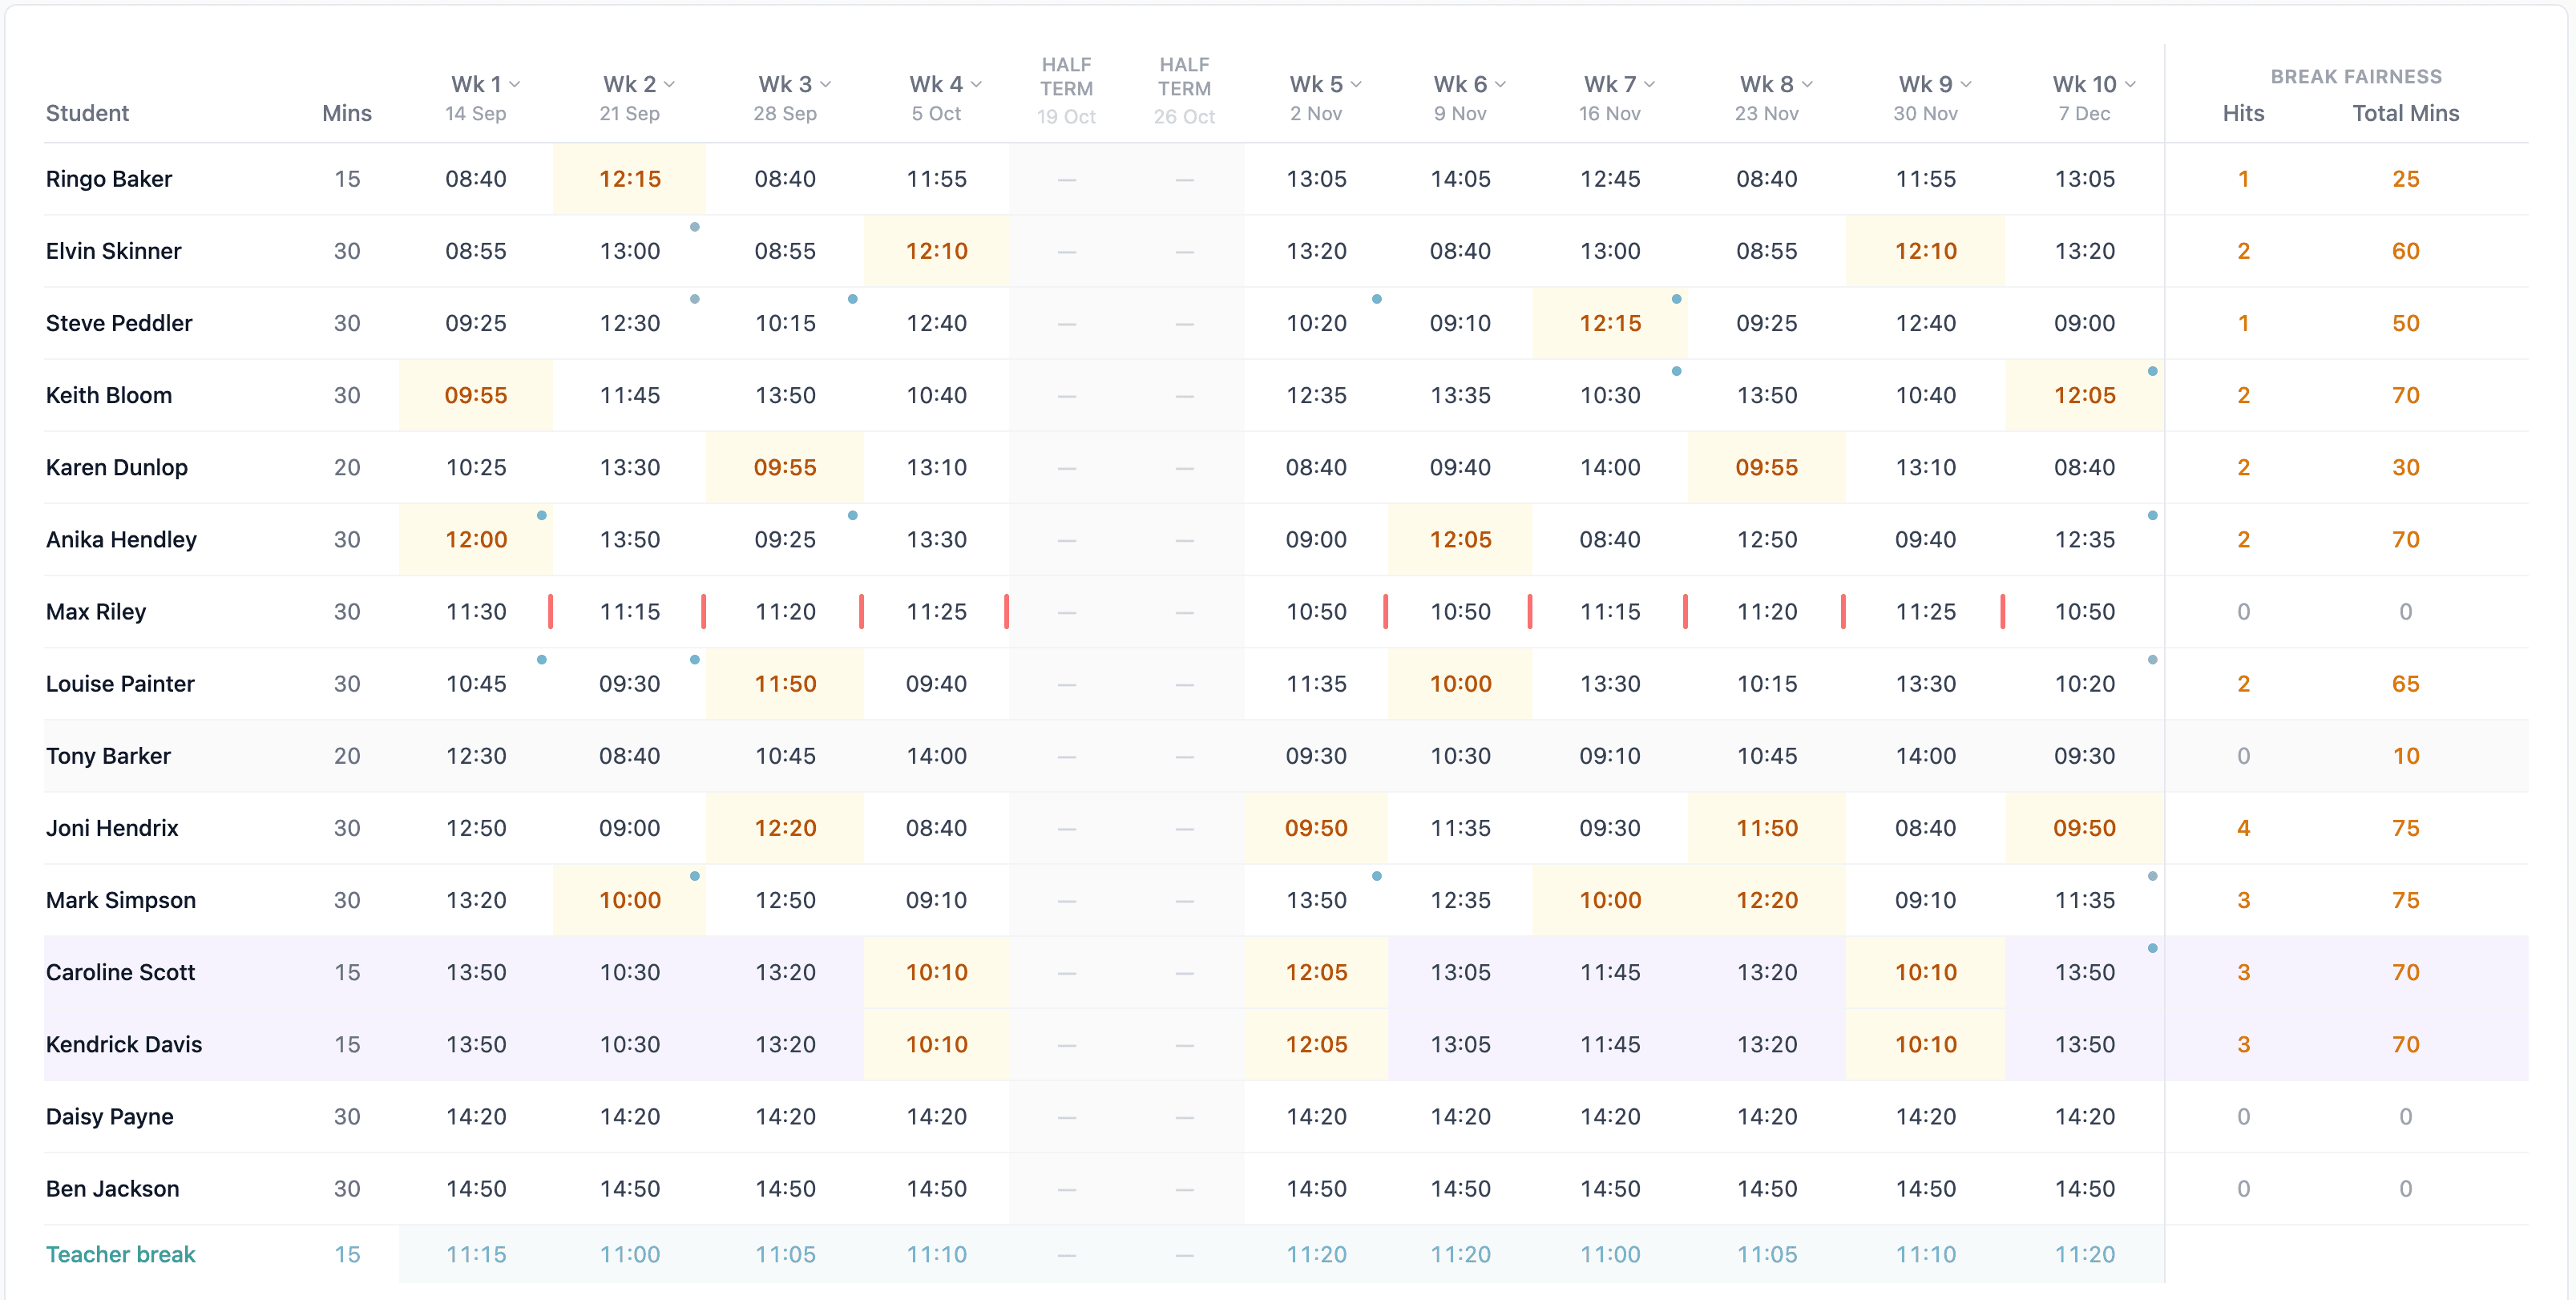Click the blue dot on Anika Hendley's Wk 1 cell
Viewport: 2576px width, 1300px height.
click(x=541, y=515)
